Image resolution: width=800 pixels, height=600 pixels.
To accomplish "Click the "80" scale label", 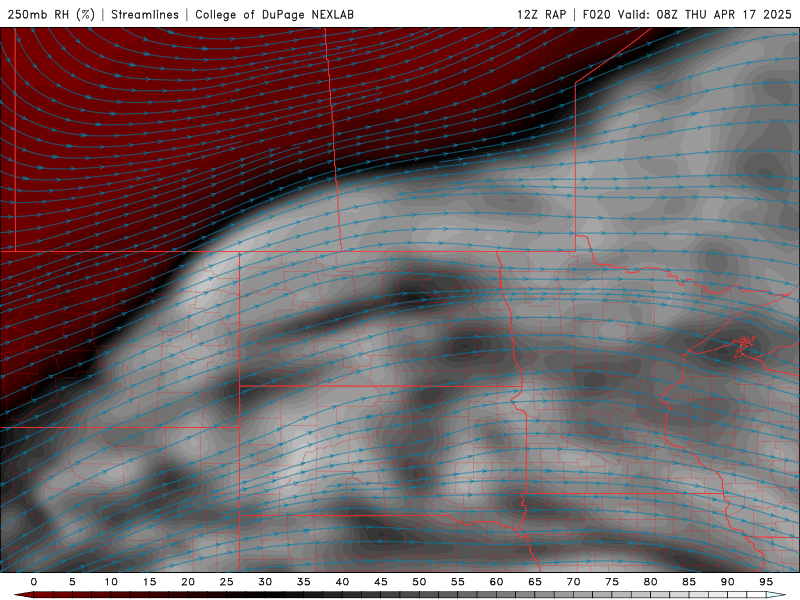I will click(x=650, y=582).
